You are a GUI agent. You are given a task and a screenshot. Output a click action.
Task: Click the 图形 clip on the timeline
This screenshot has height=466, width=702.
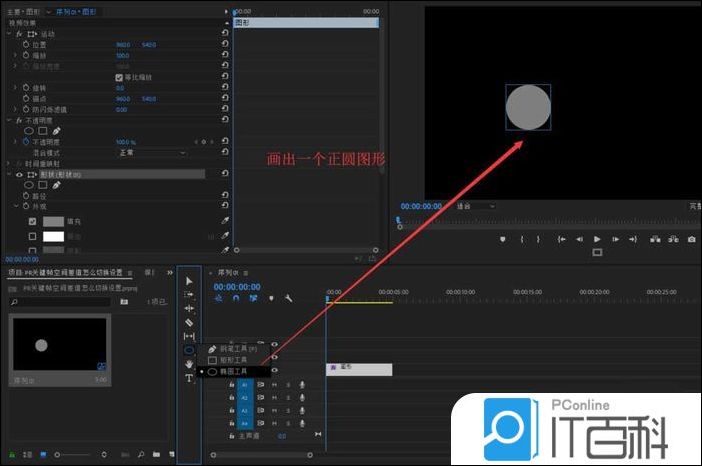point(359,369)
